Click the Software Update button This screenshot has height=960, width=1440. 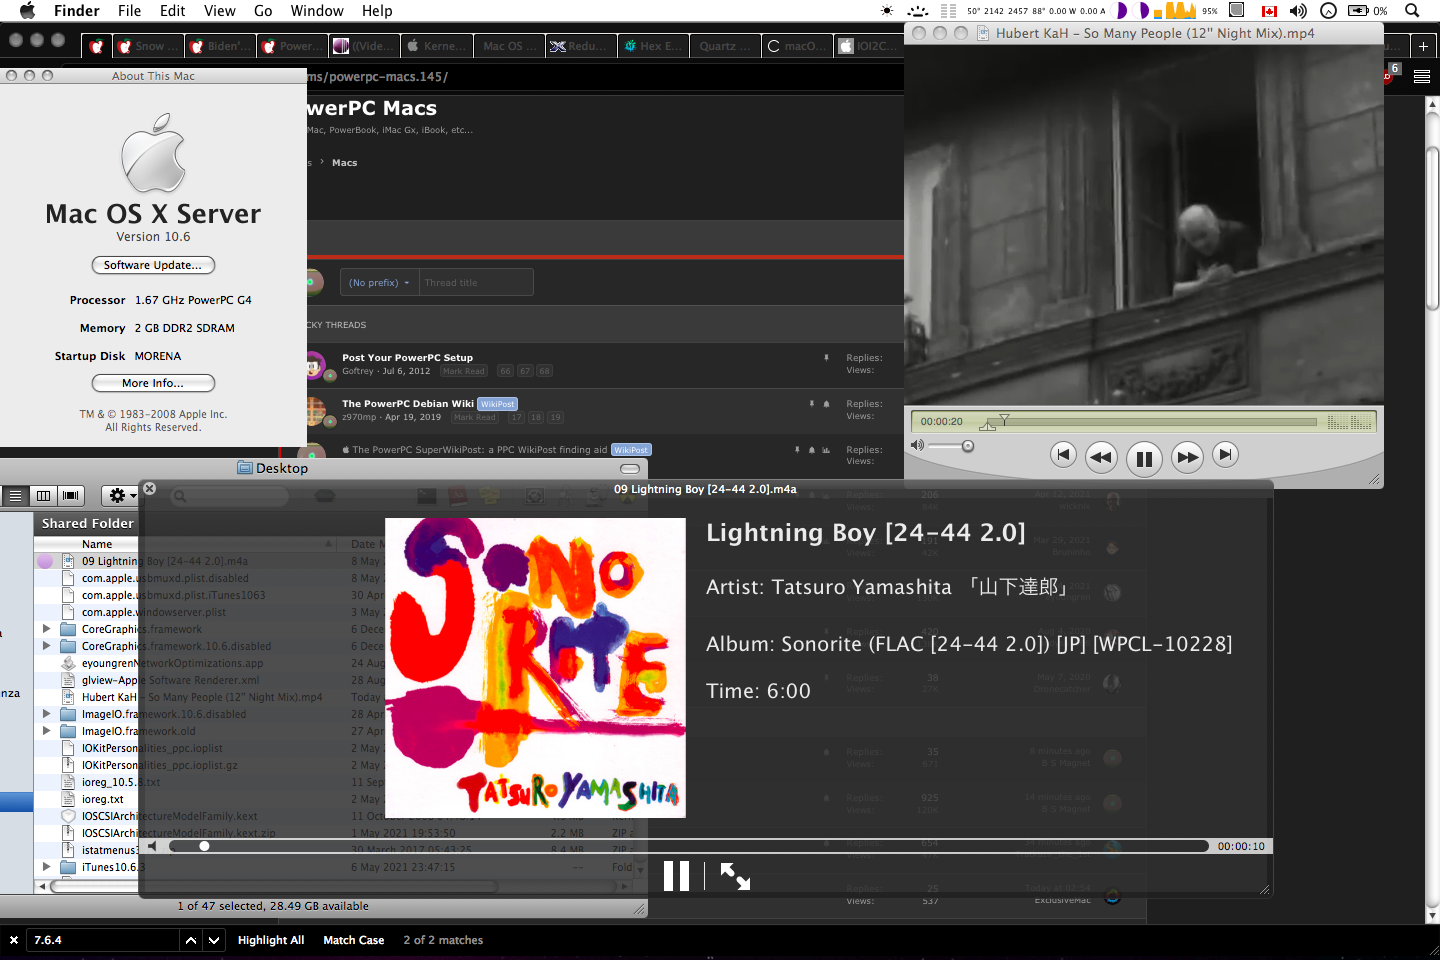pos(153,265)
